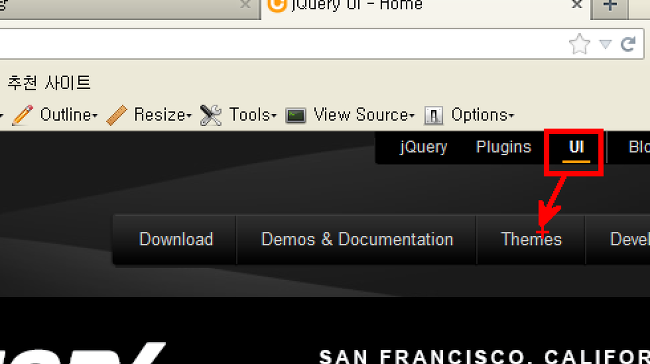
Task: Click the Options toolbar icon
Action: pyautogui.click(x=434, y=116)
